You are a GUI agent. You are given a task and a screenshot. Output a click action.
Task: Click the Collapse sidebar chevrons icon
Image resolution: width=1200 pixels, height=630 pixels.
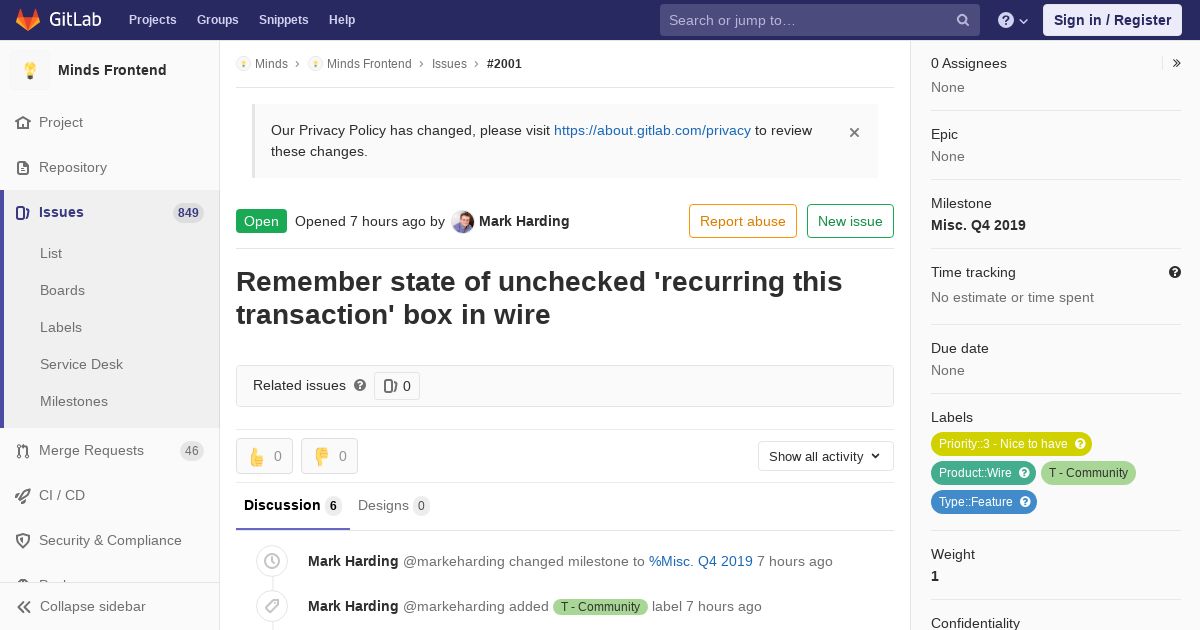coord(23,607)
